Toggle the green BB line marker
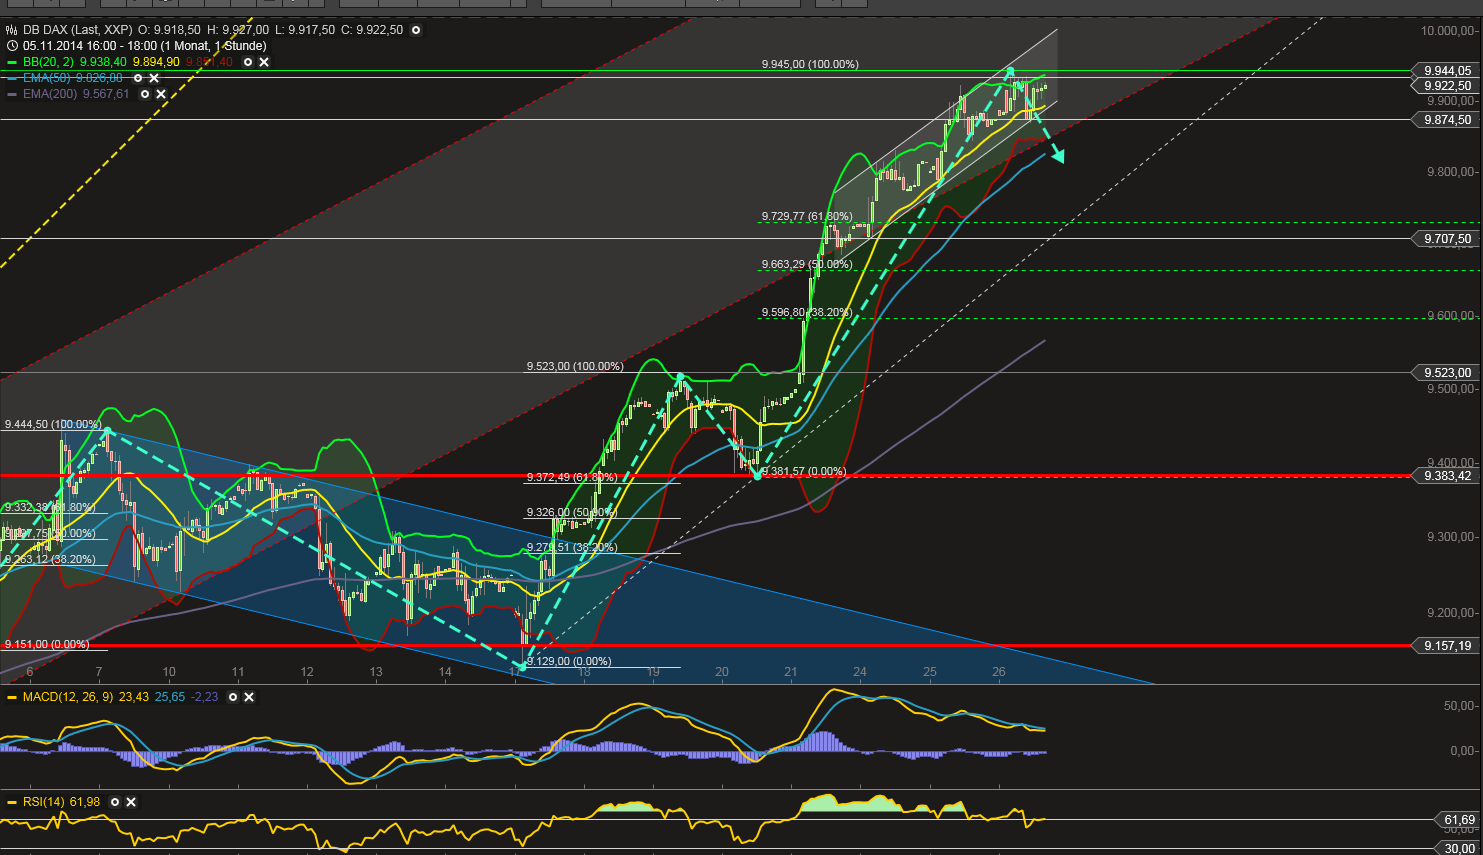1483x855 pixels. pos(11,62)
